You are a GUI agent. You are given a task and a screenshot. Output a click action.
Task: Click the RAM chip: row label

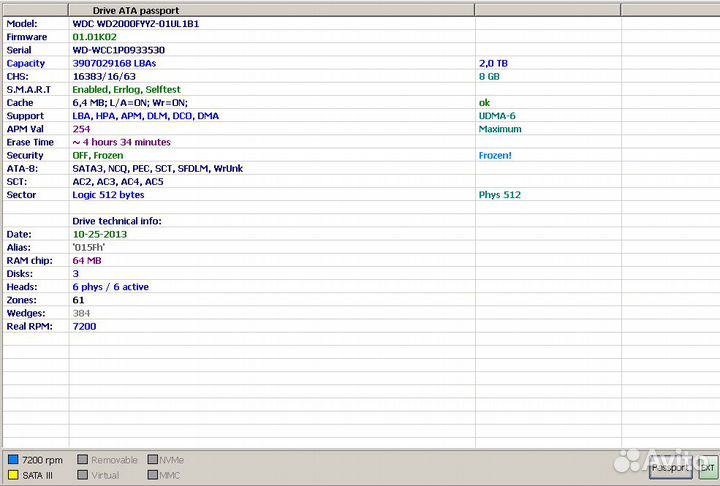coord(29,260)
